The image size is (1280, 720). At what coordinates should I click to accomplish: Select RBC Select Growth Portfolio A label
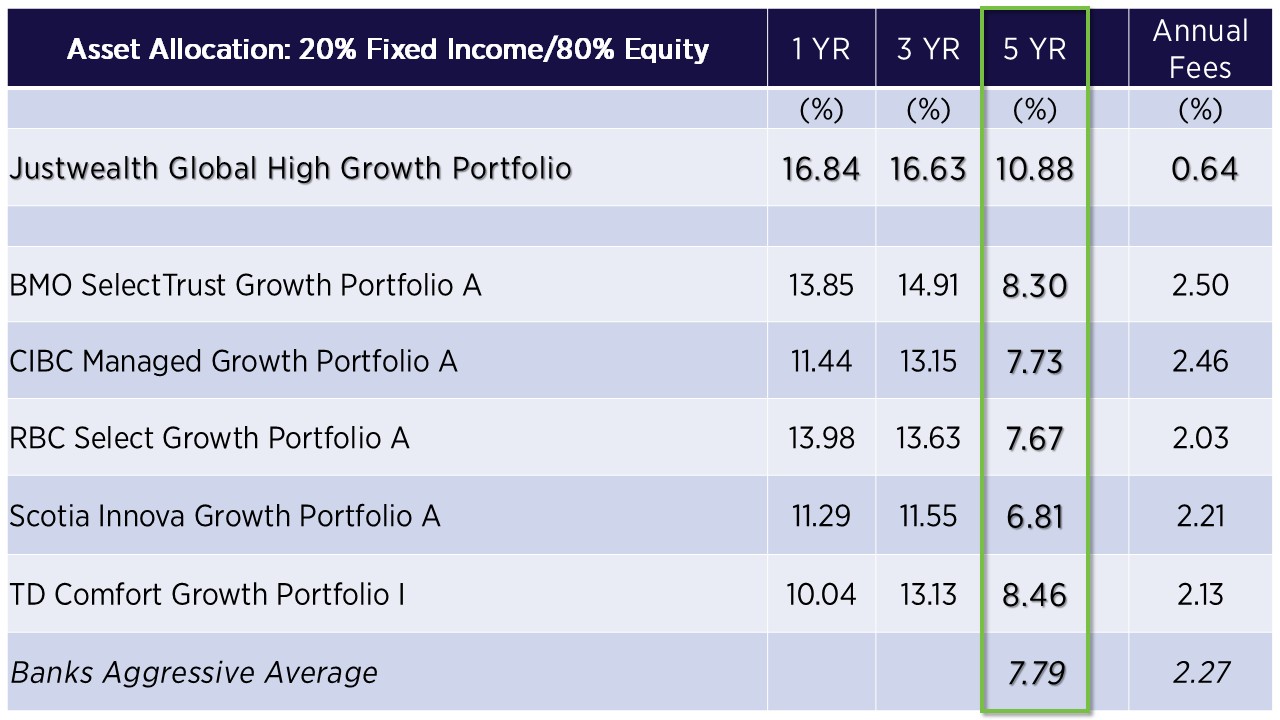pos(209,438)
